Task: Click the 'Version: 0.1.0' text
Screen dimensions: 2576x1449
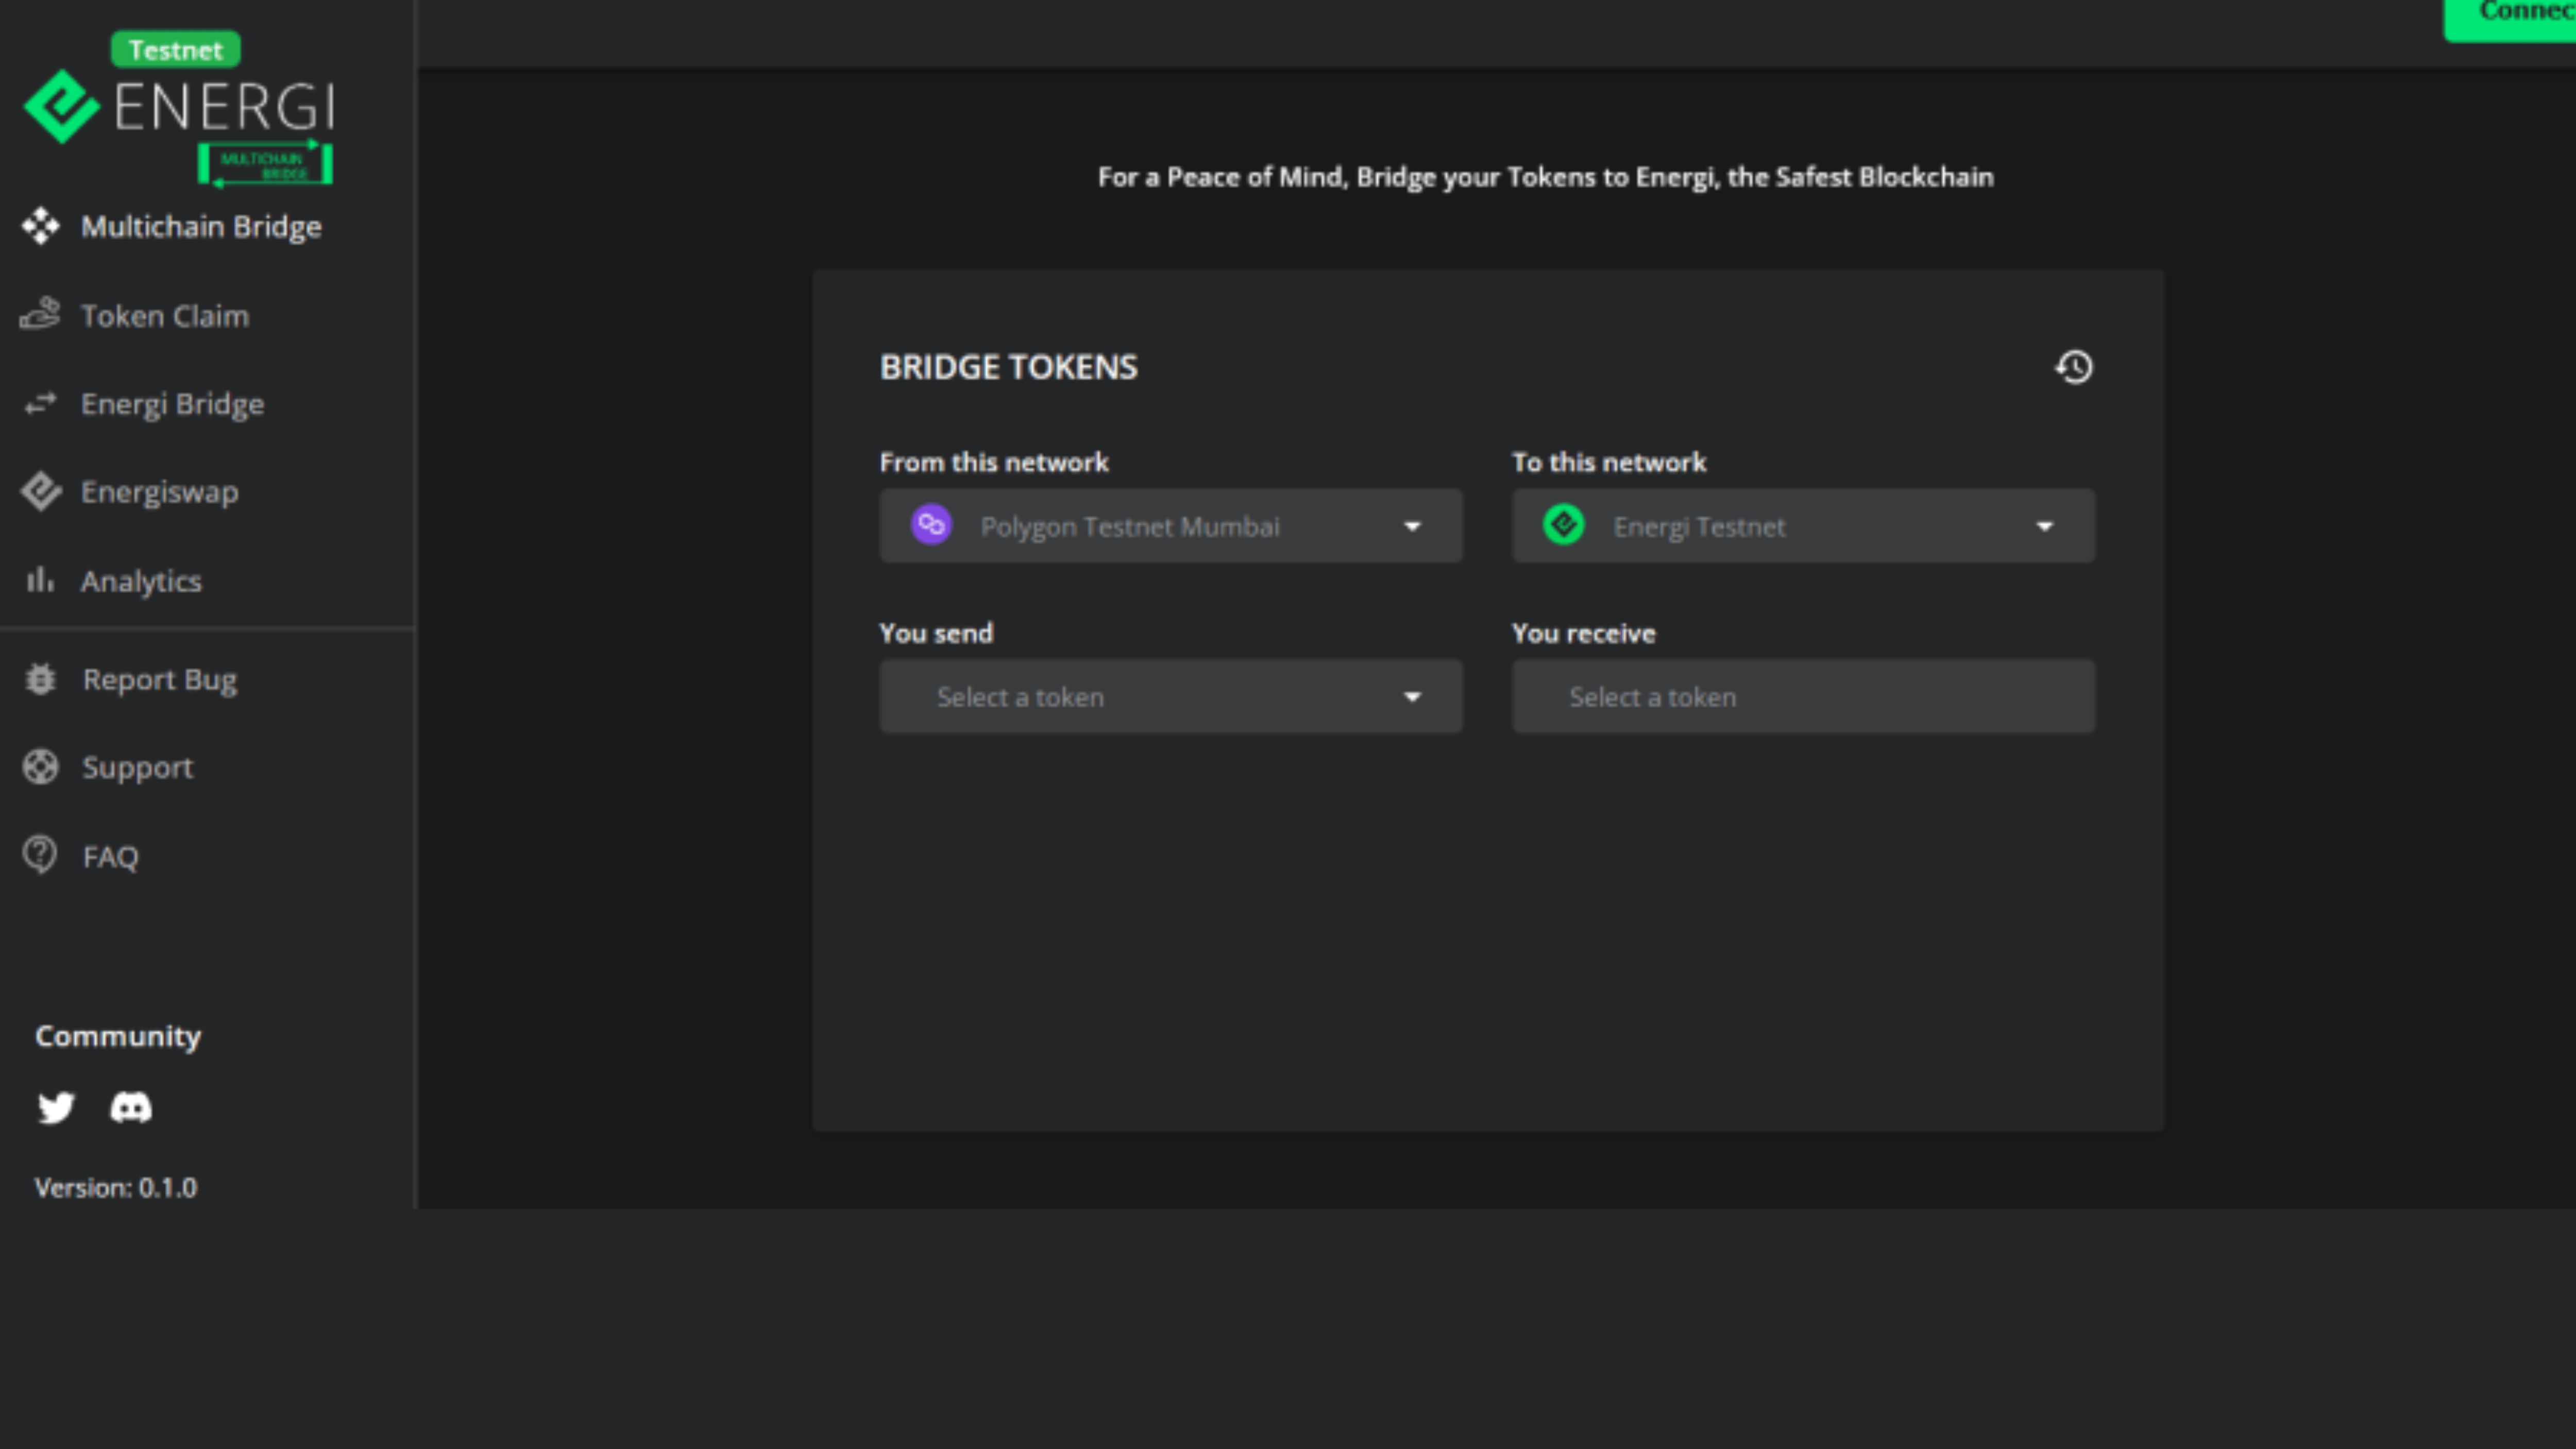Action: [x=116, y=1188]
